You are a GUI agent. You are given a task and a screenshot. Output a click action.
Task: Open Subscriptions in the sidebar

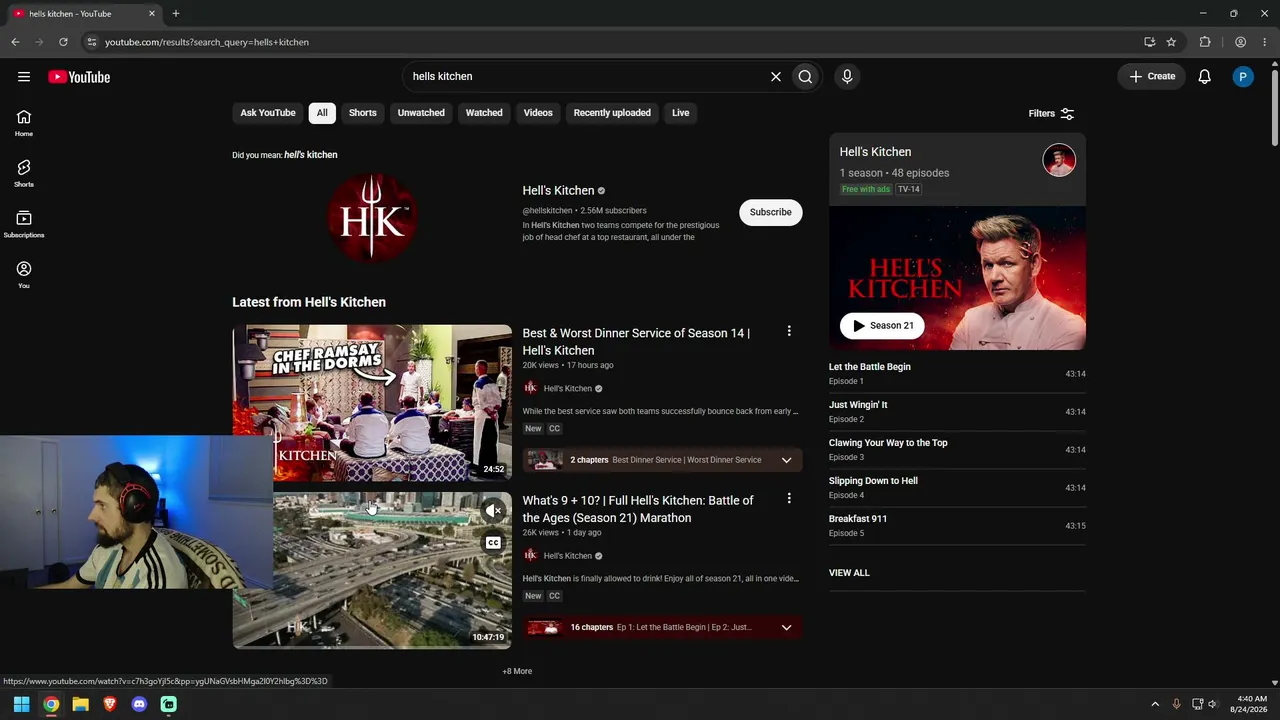click(x=24, y=224)
